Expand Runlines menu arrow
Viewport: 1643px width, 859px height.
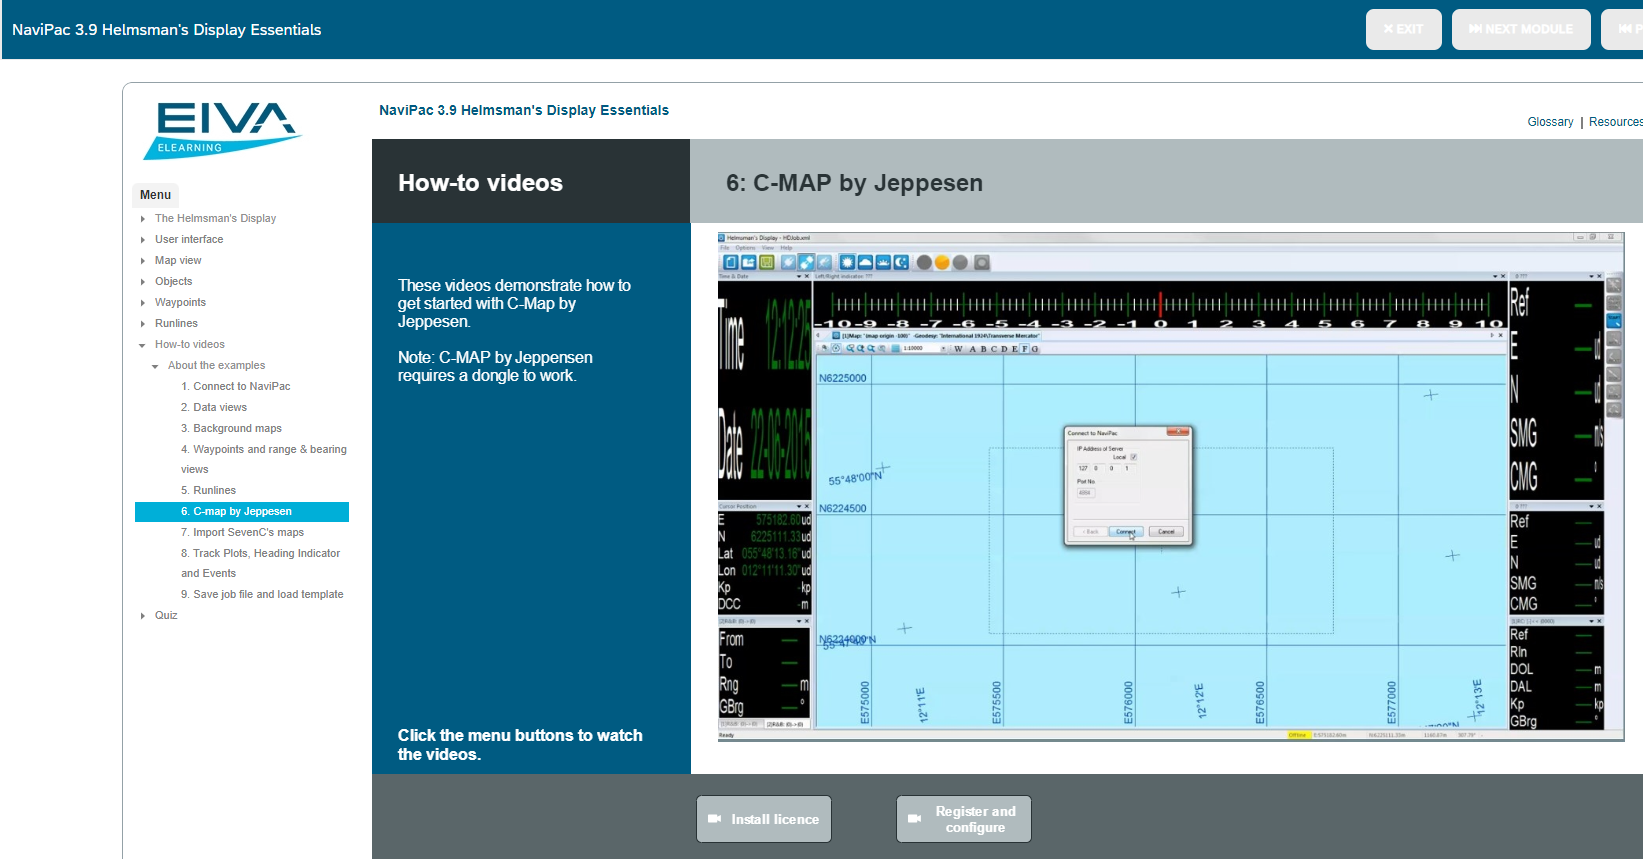[x=143, y=324]
